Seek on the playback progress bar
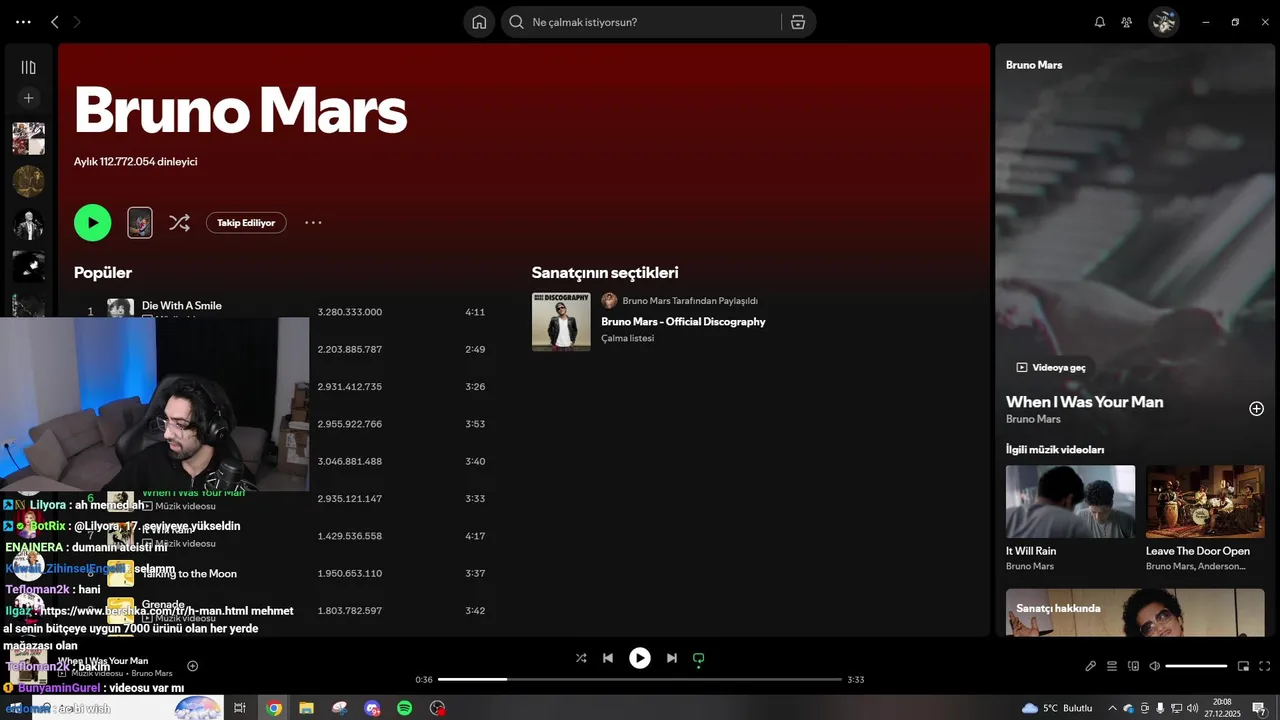Viewport: 1280px width, 720px height. [x=640, y=680]
